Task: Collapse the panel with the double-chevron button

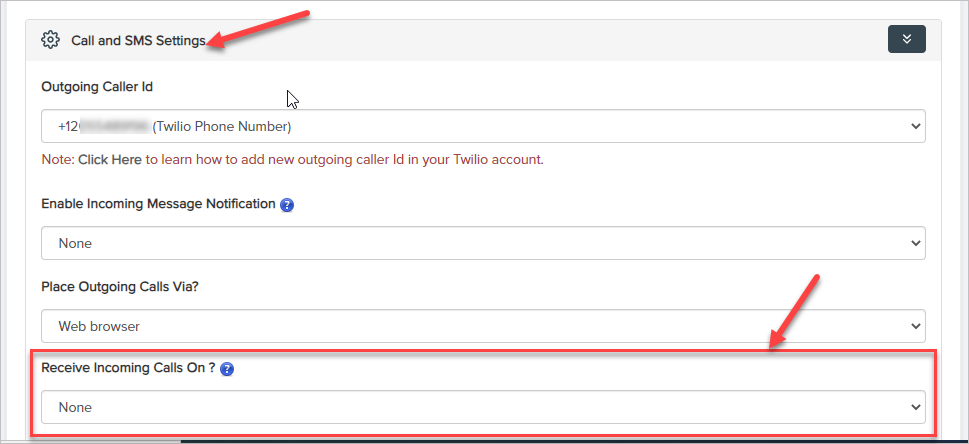Action: tap(906, 39)
